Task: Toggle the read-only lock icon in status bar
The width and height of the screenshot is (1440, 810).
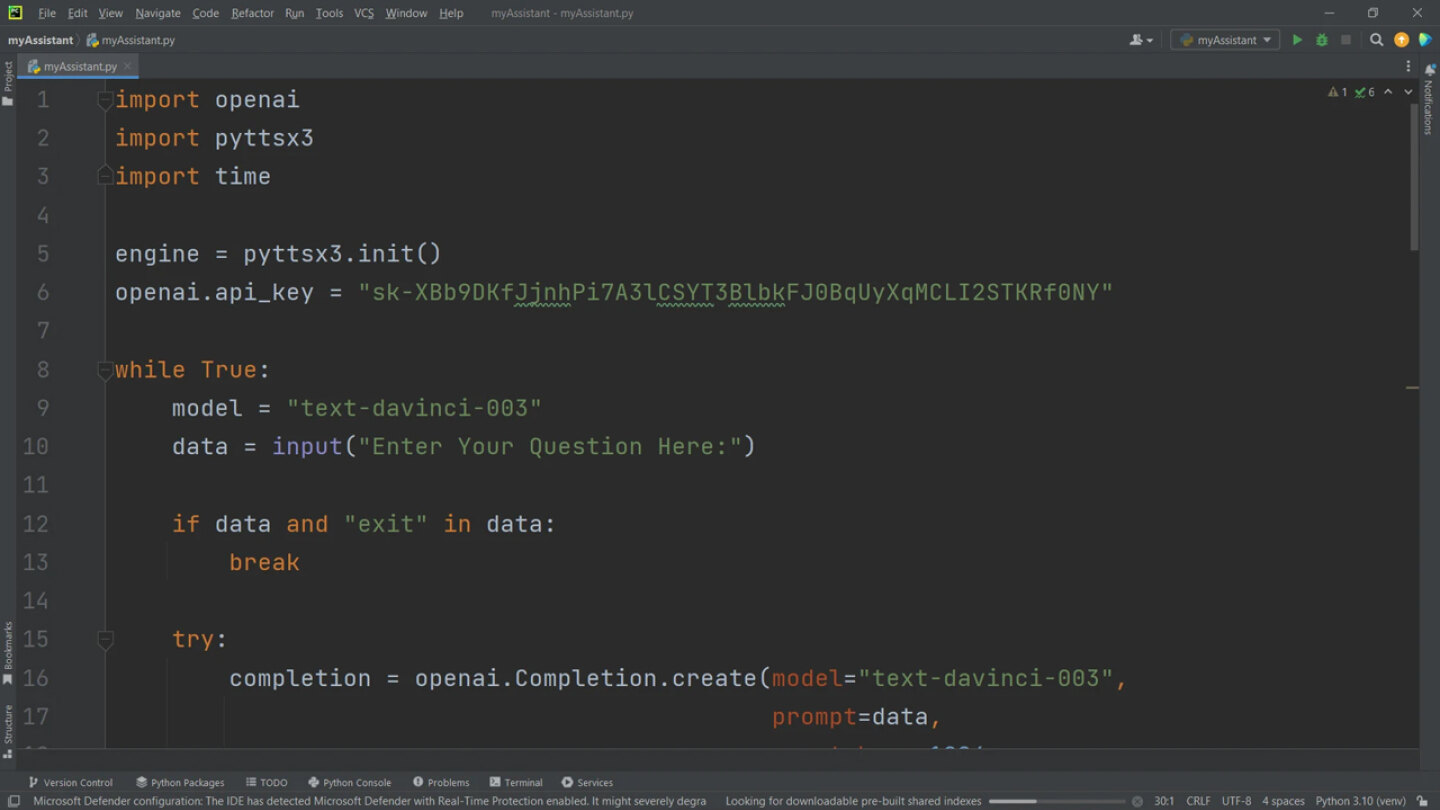Action: tap(1422, 801)
